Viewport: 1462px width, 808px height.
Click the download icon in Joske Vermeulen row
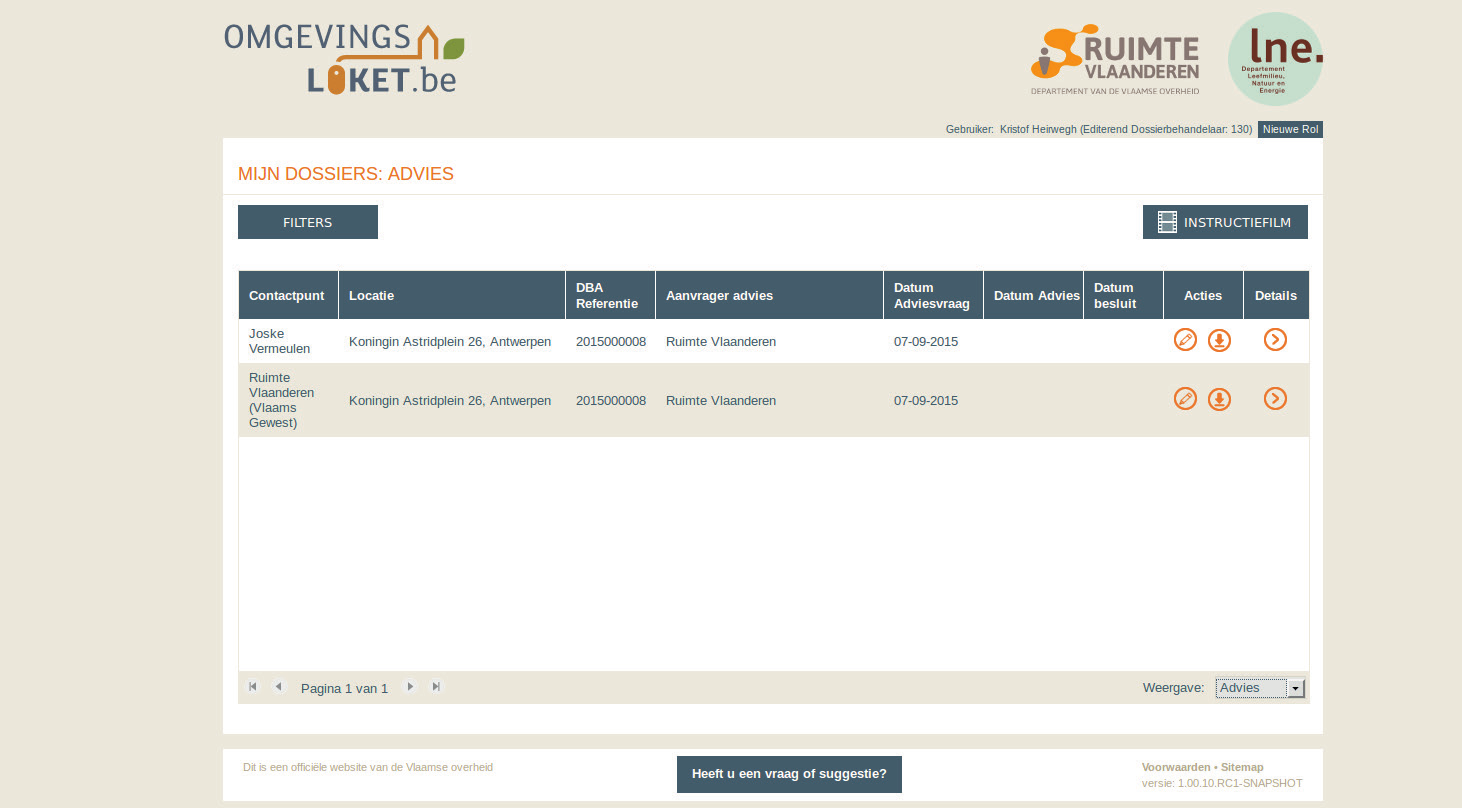pos(1219,340)
